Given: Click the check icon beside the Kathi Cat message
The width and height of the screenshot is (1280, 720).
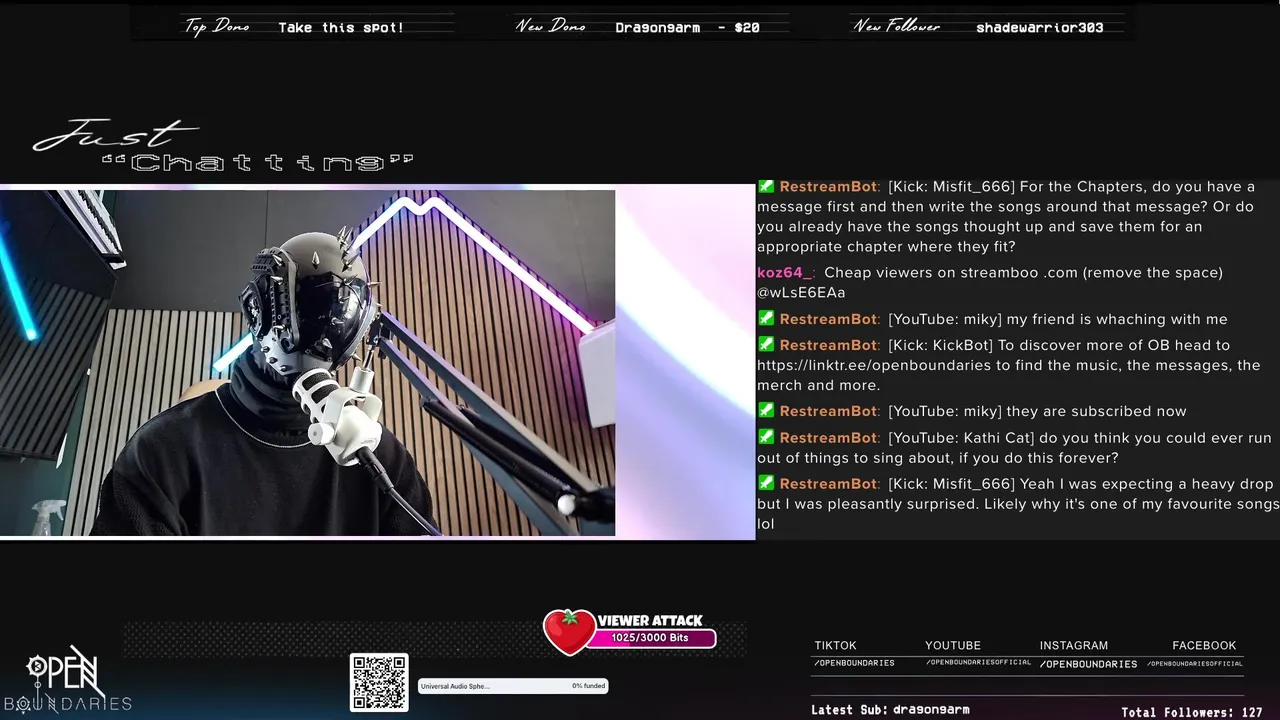Looking at the screenshot, I should pos(766,437).
